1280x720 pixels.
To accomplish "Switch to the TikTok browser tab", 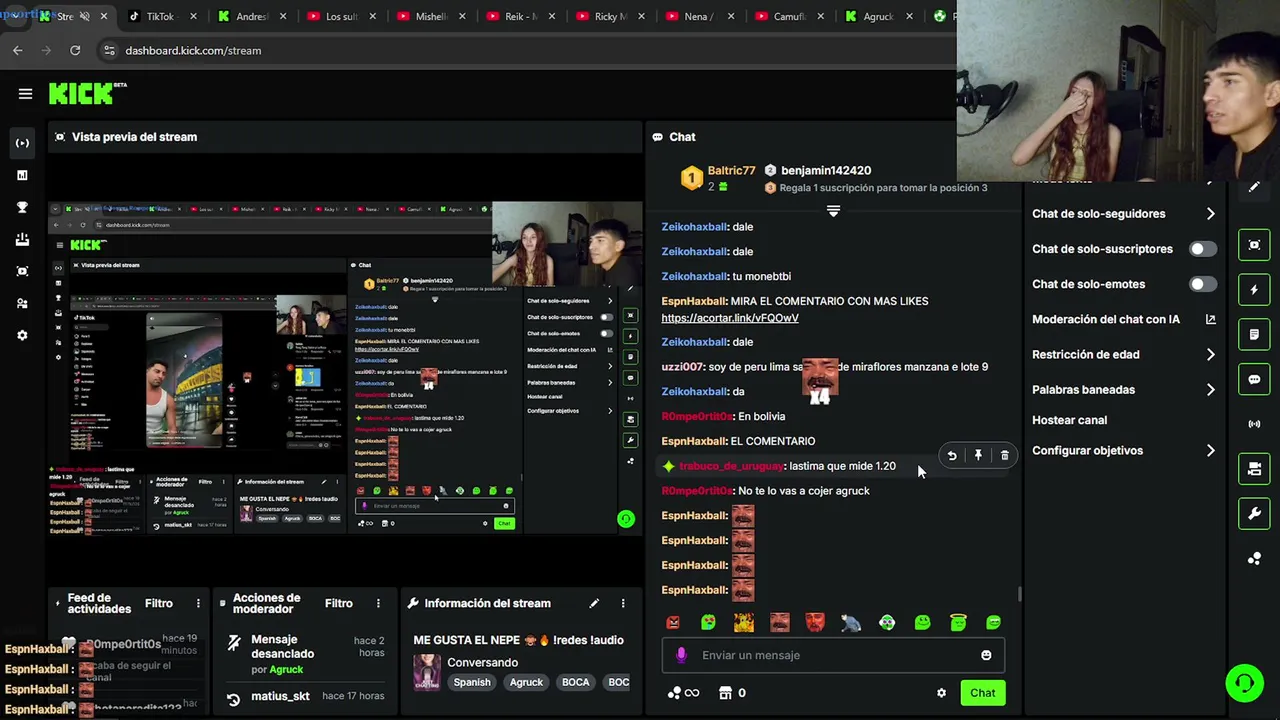I will 163,16.
